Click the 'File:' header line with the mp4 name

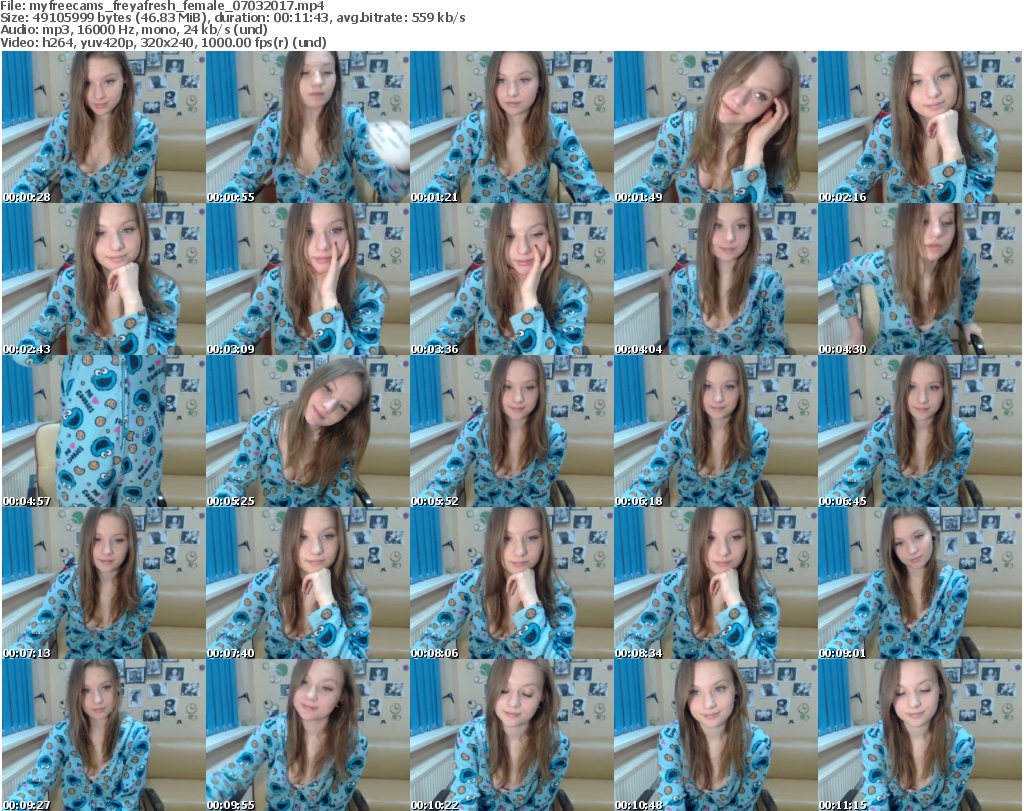(162, 6)
